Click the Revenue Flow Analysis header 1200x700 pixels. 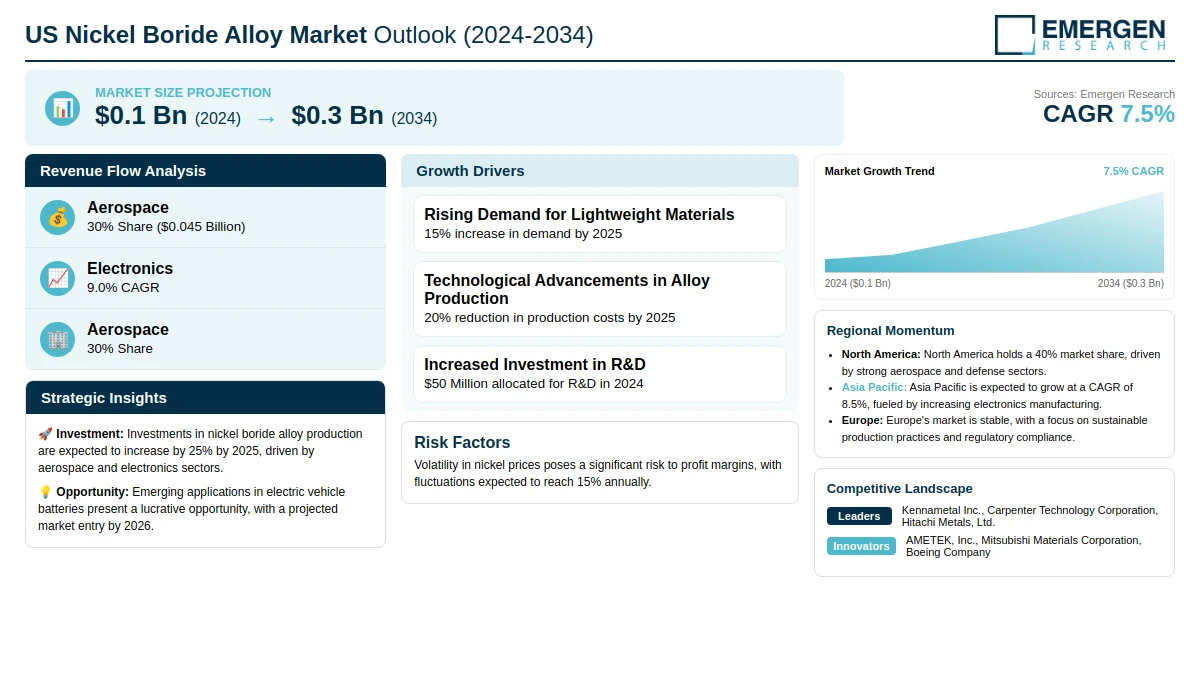pos(205,171)
